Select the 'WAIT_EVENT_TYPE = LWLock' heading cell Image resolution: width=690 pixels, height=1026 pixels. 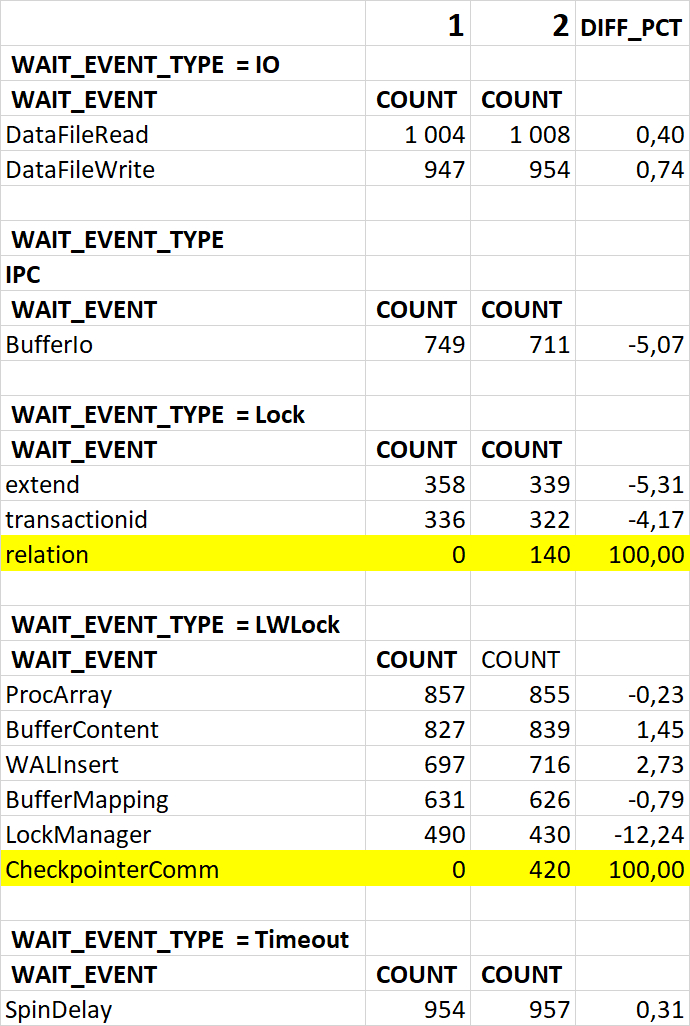[x=175, y=625]
